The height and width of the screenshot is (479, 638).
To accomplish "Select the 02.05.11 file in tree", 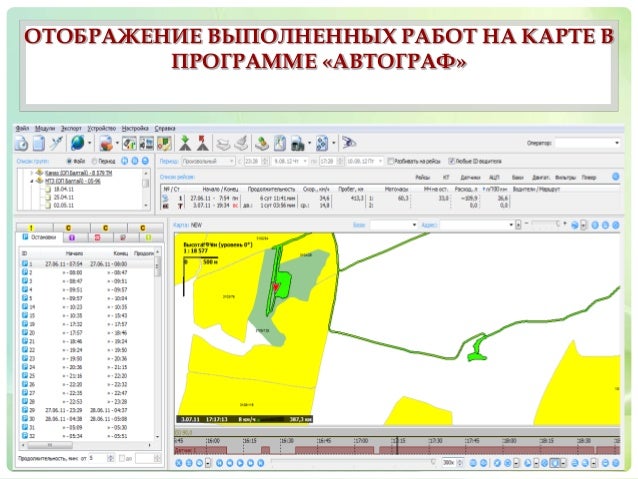I will click(x=63, y=206).
